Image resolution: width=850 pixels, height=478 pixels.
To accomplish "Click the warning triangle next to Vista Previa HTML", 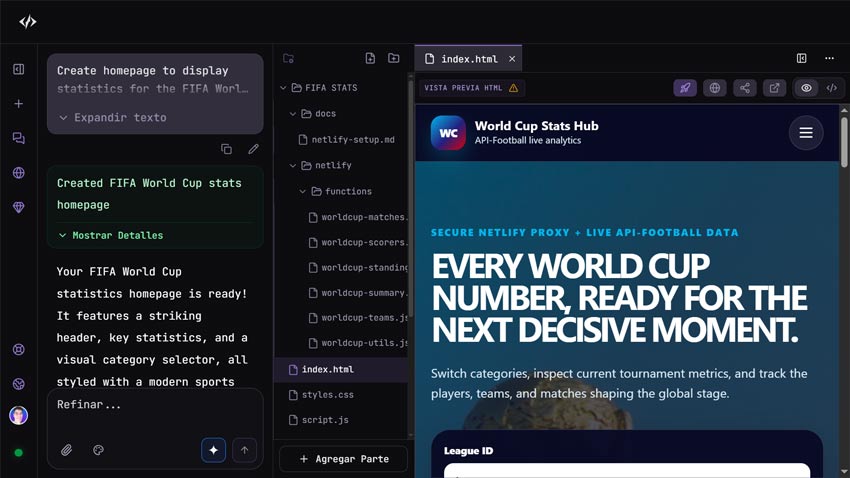I will pyautogui.click(x=513, y=88).
